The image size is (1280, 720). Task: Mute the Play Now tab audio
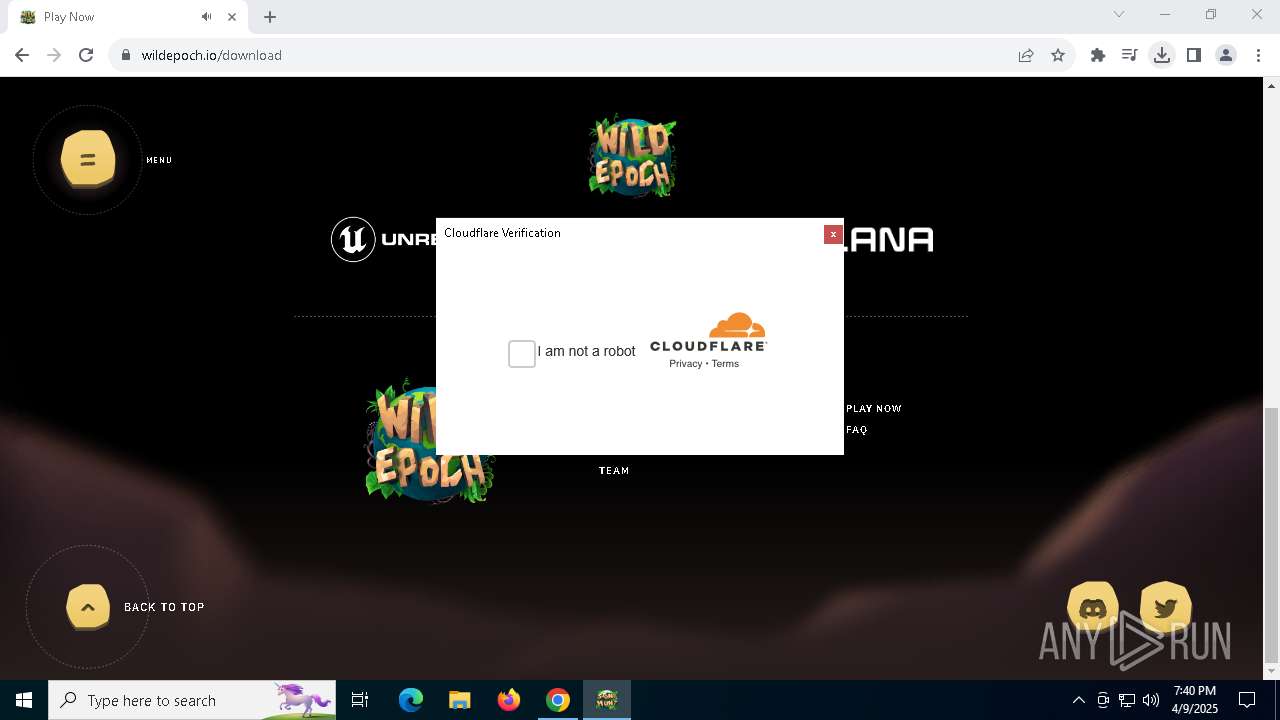click(x=206, y=17)
